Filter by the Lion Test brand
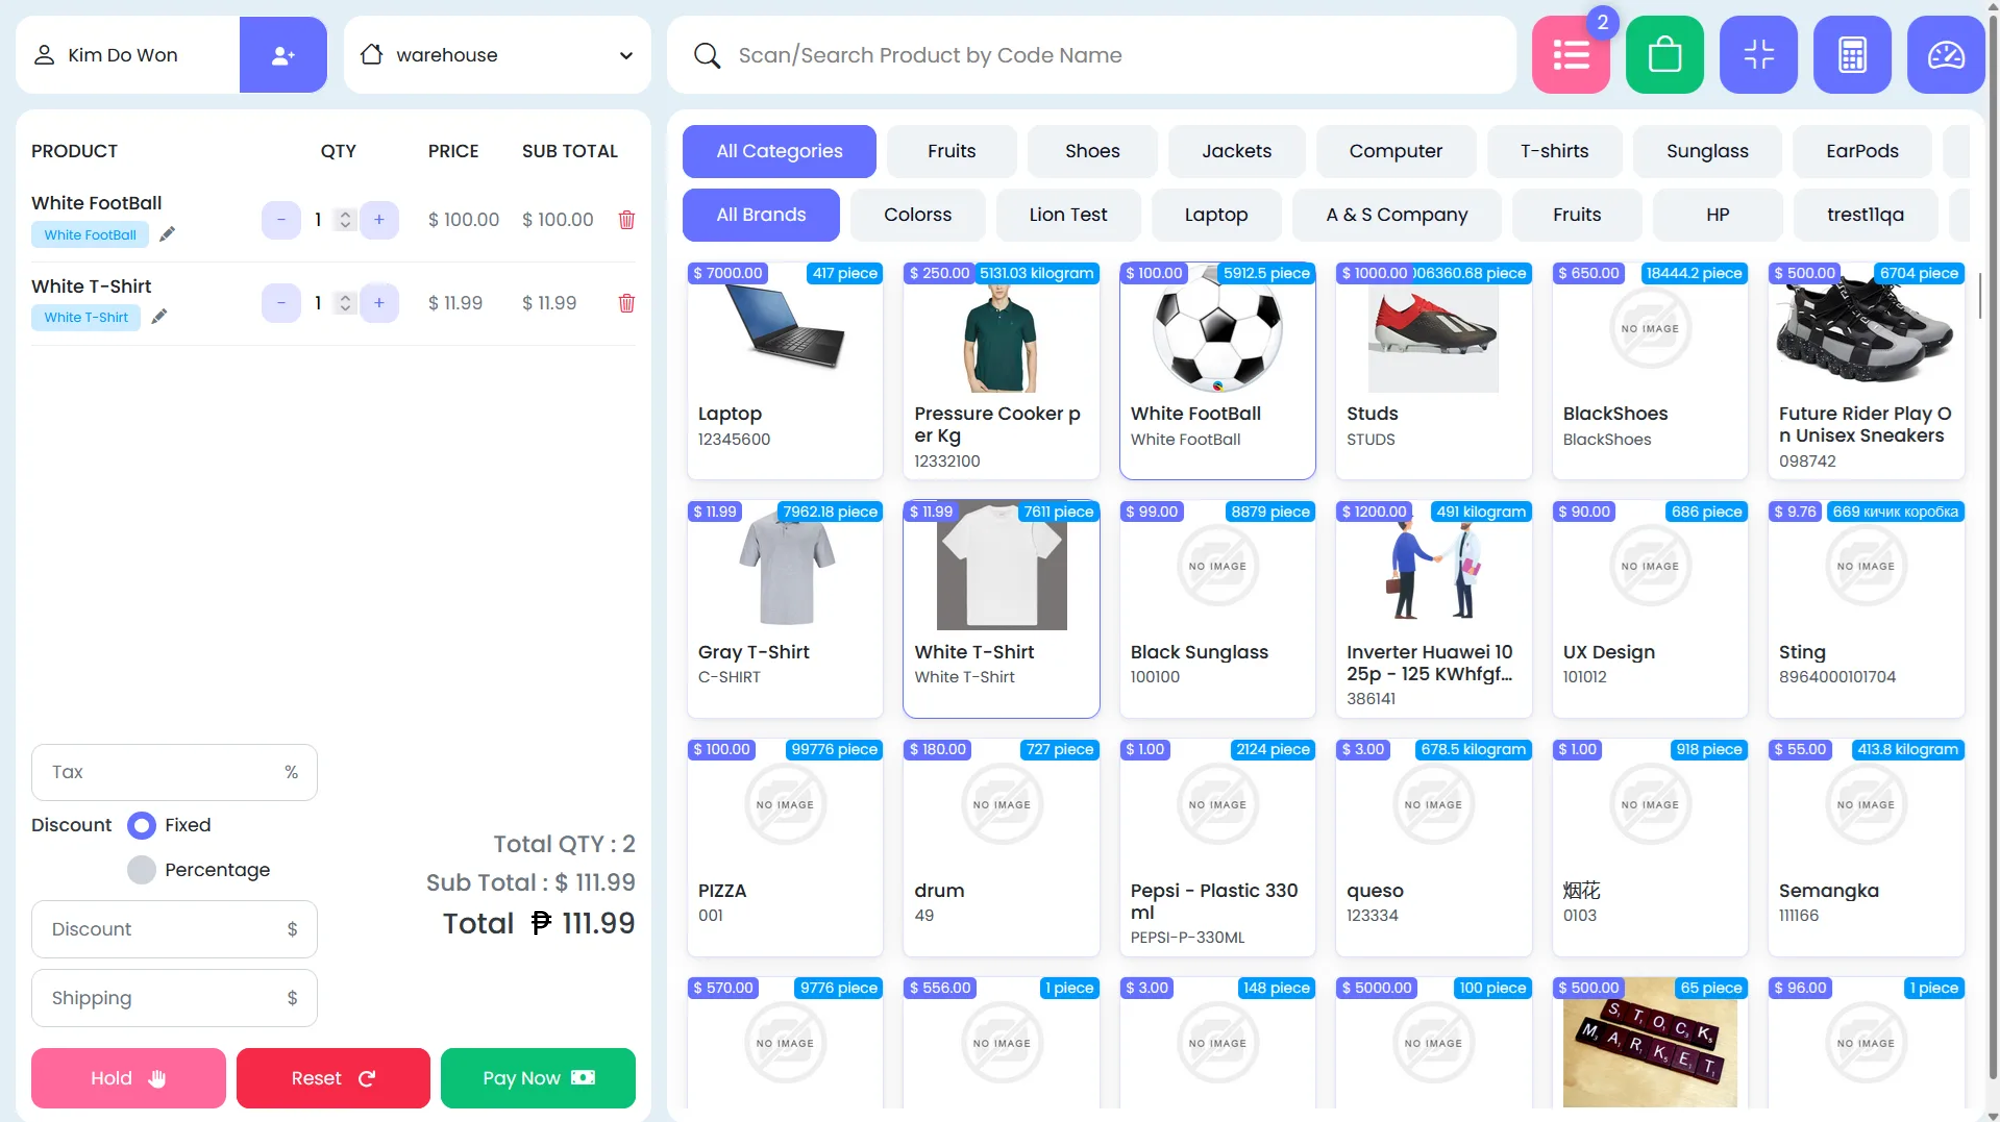The image size is (2000, 1122). (1068, 215)
